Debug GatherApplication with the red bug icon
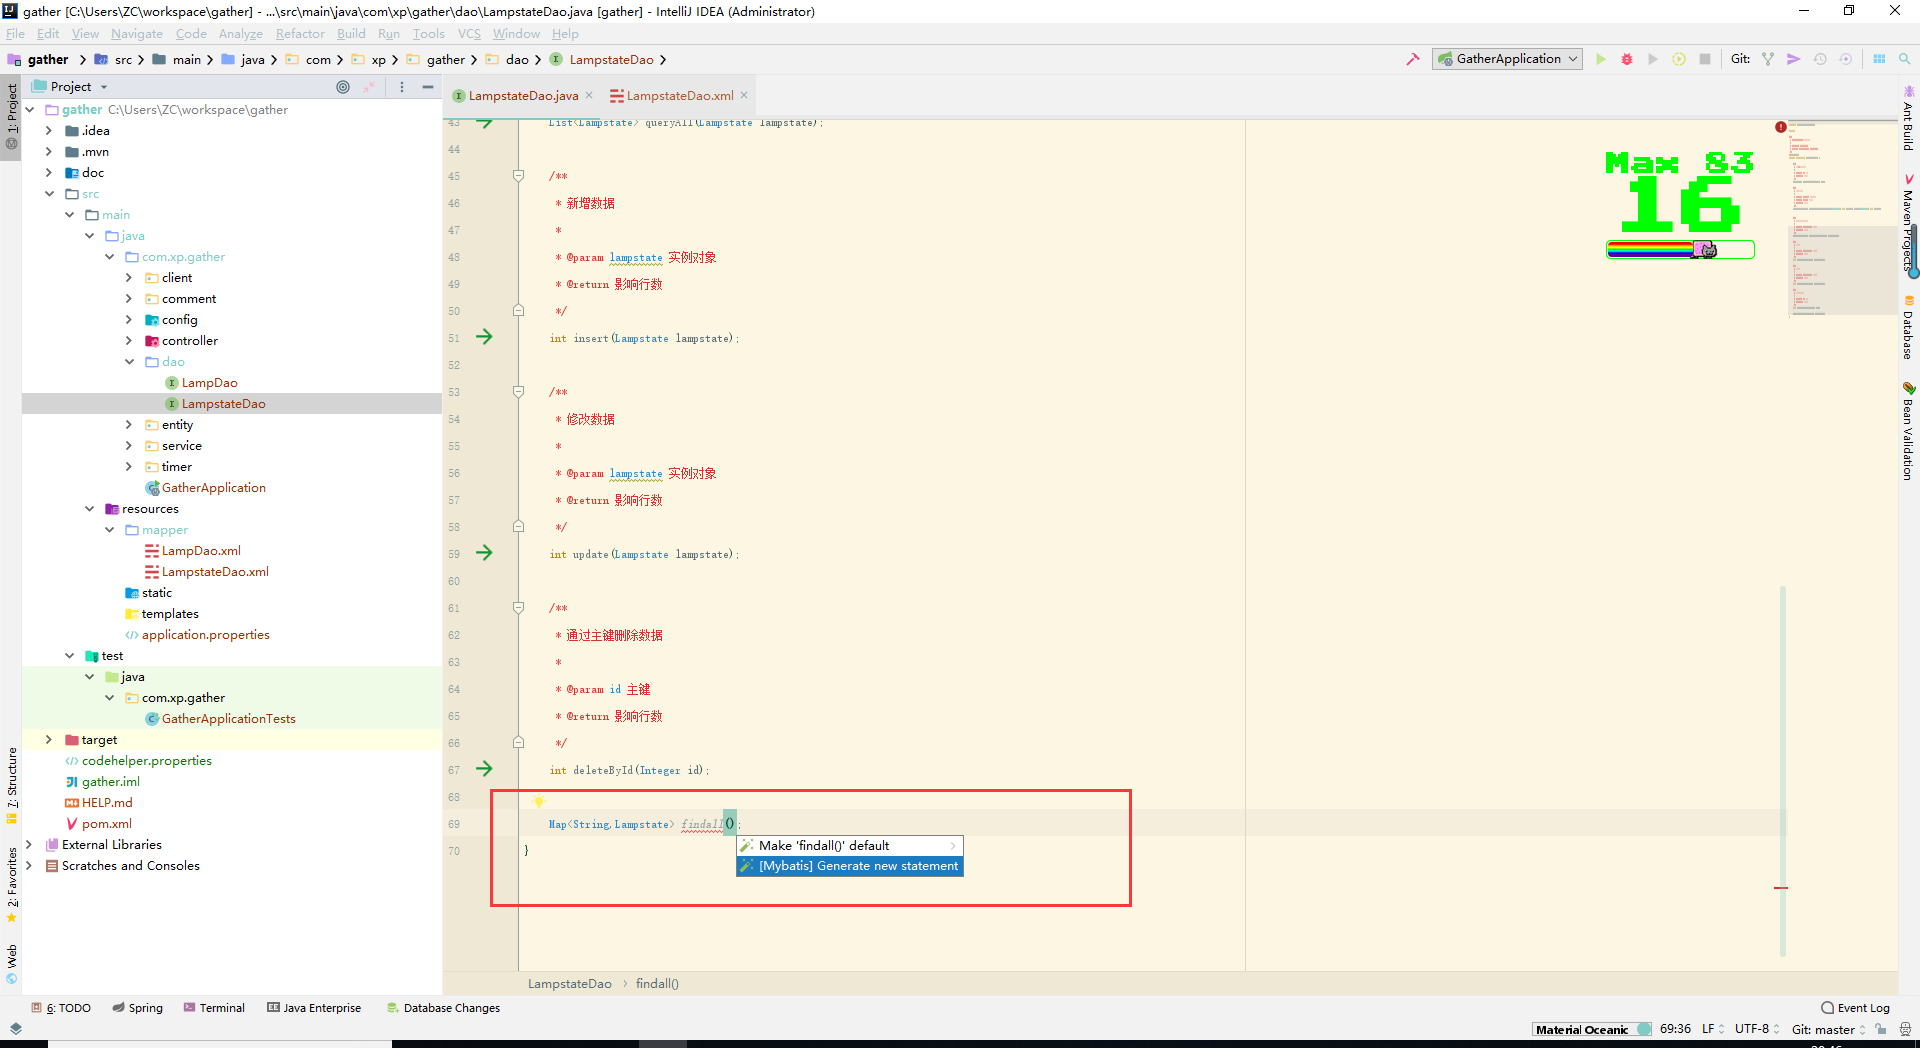Image resolution: width=1920 pixels, height=1048 pixels. pyautogui.click(x=1627, y=59)
